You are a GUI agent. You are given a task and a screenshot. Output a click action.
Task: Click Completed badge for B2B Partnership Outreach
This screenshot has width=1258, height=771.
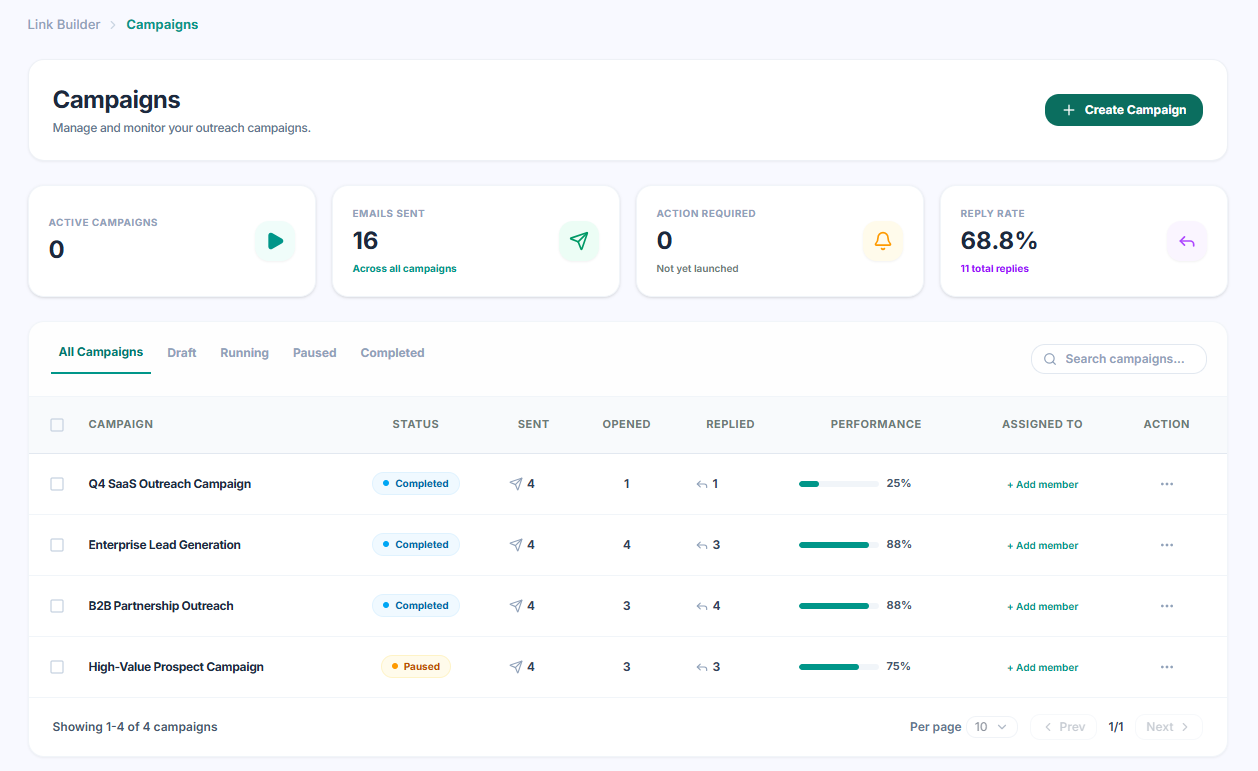click(416, 606)
